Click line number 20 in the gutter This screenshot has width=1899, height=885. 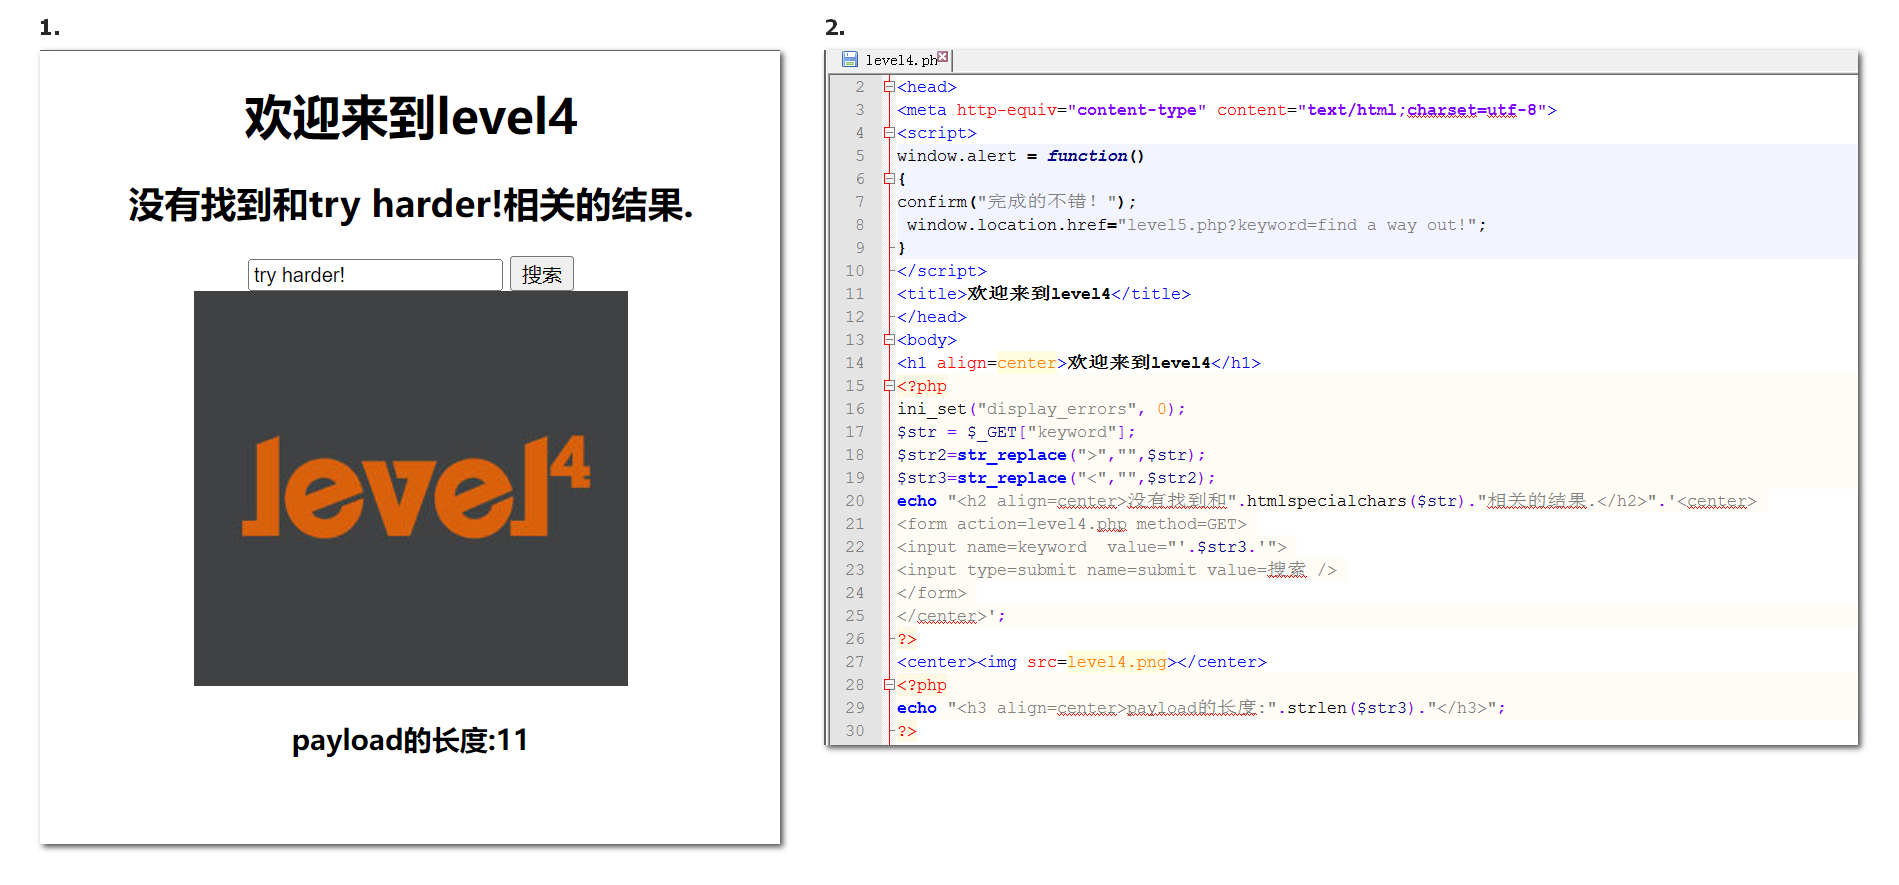click(x=854, y=501)
